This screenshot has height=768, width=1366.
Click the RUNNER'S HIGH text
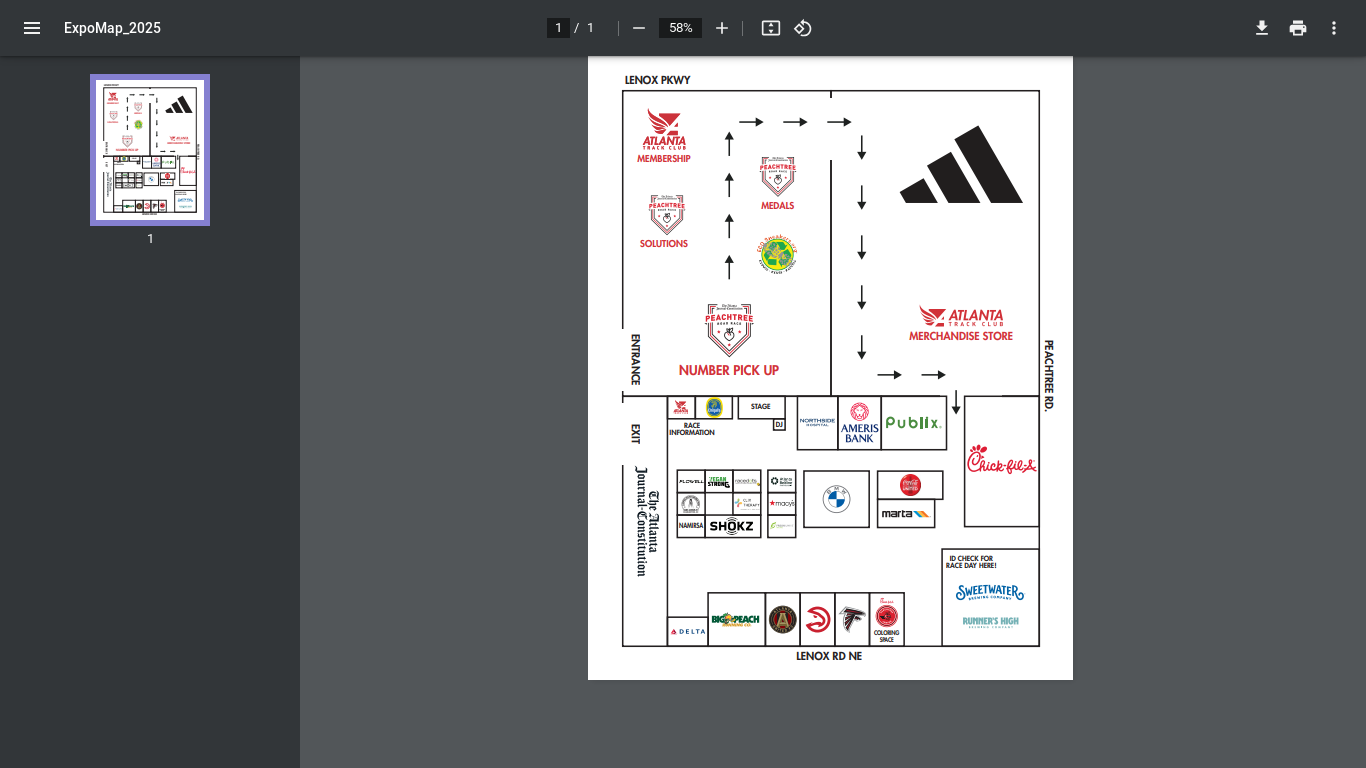coord(990,622)
